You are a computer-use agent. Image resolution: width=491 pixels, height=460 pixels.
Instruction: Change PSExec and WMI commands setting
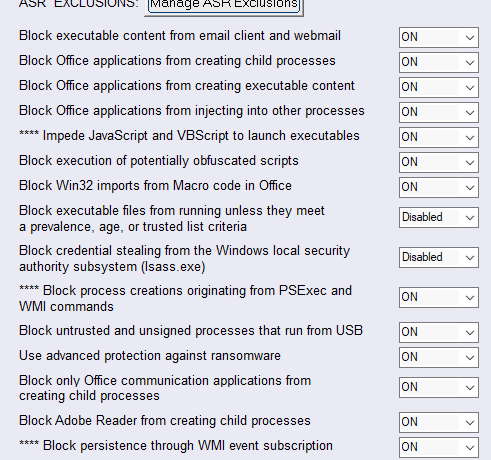[x=439, y=297]
